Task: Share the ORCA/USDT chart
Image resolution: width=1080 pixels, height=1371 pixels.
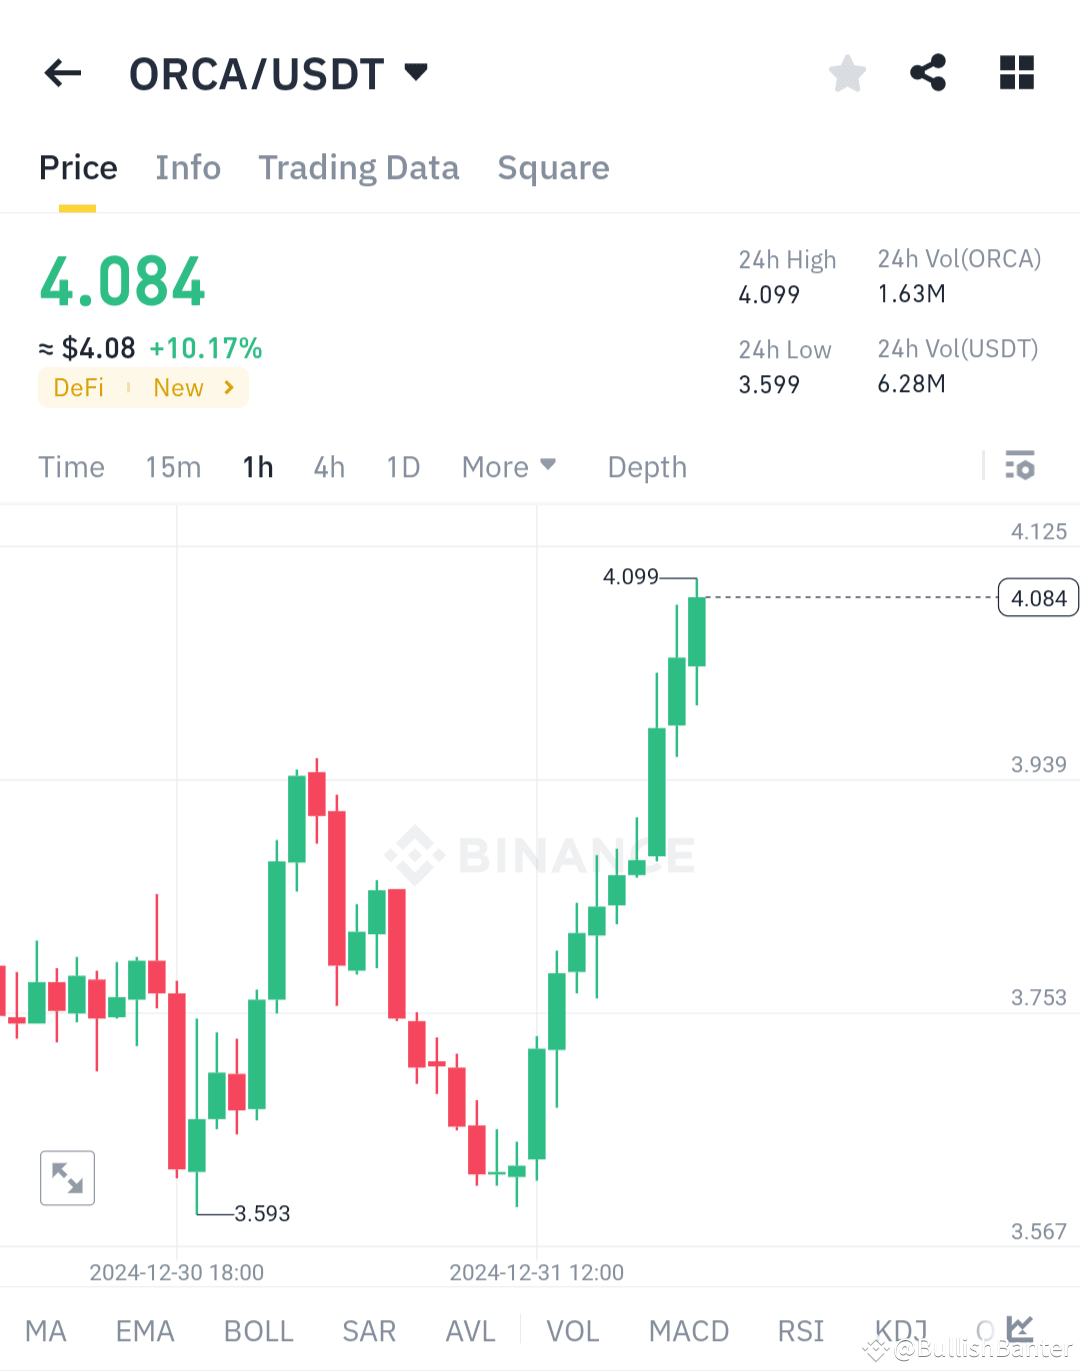Action: pyautogui.click(x=928, y=72)
